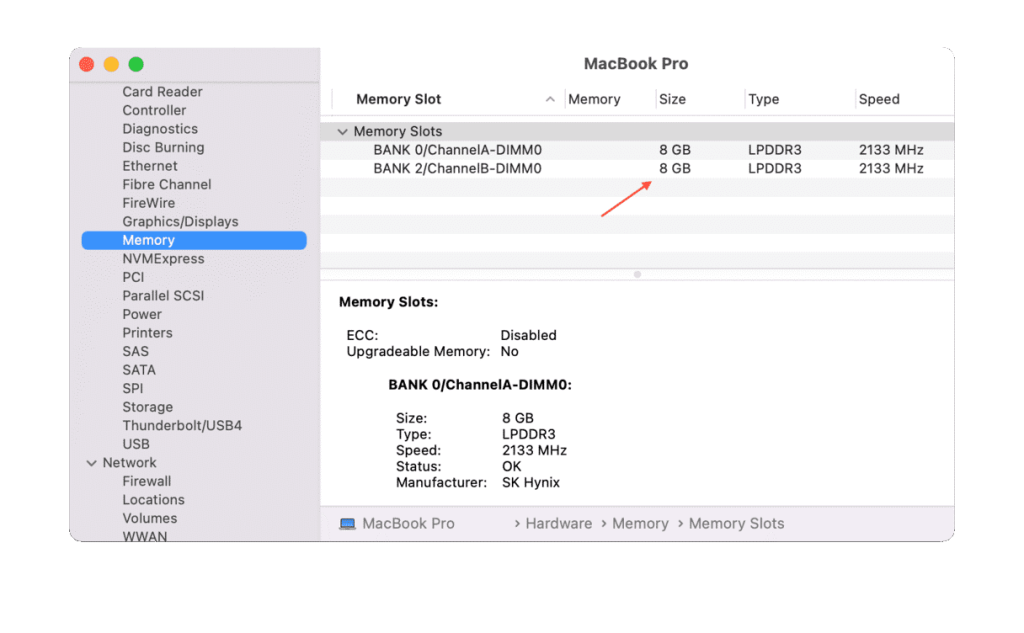Screen dimensions: 1024x633
Task: Select the highlighted Memory sidebar item
Action: [194, 240]
